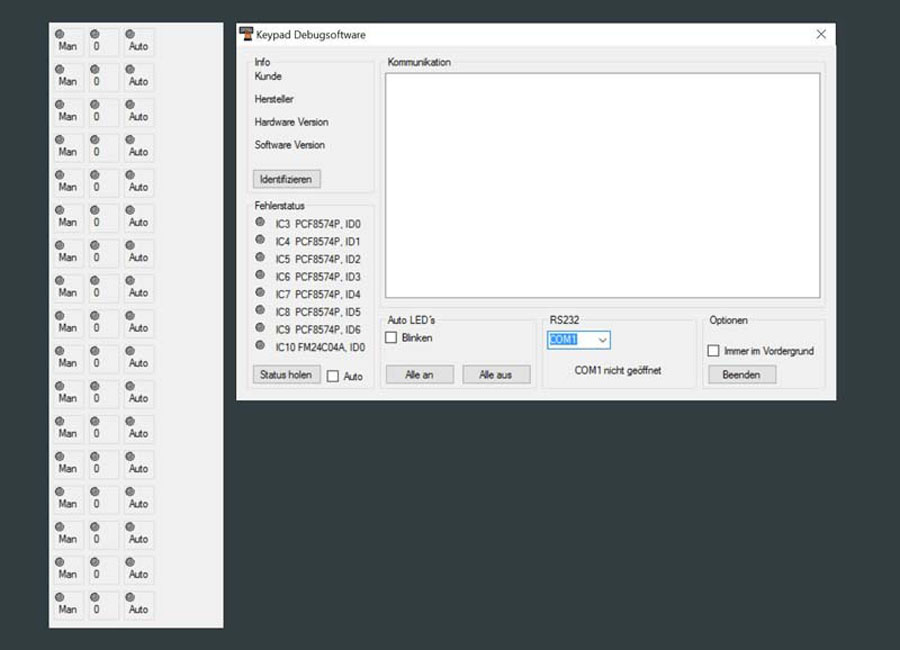Image resolution: width=900 pixels, height=650 pixels.
Task: Turn all LEDs on with Alle an
Action: coord(419,374)
